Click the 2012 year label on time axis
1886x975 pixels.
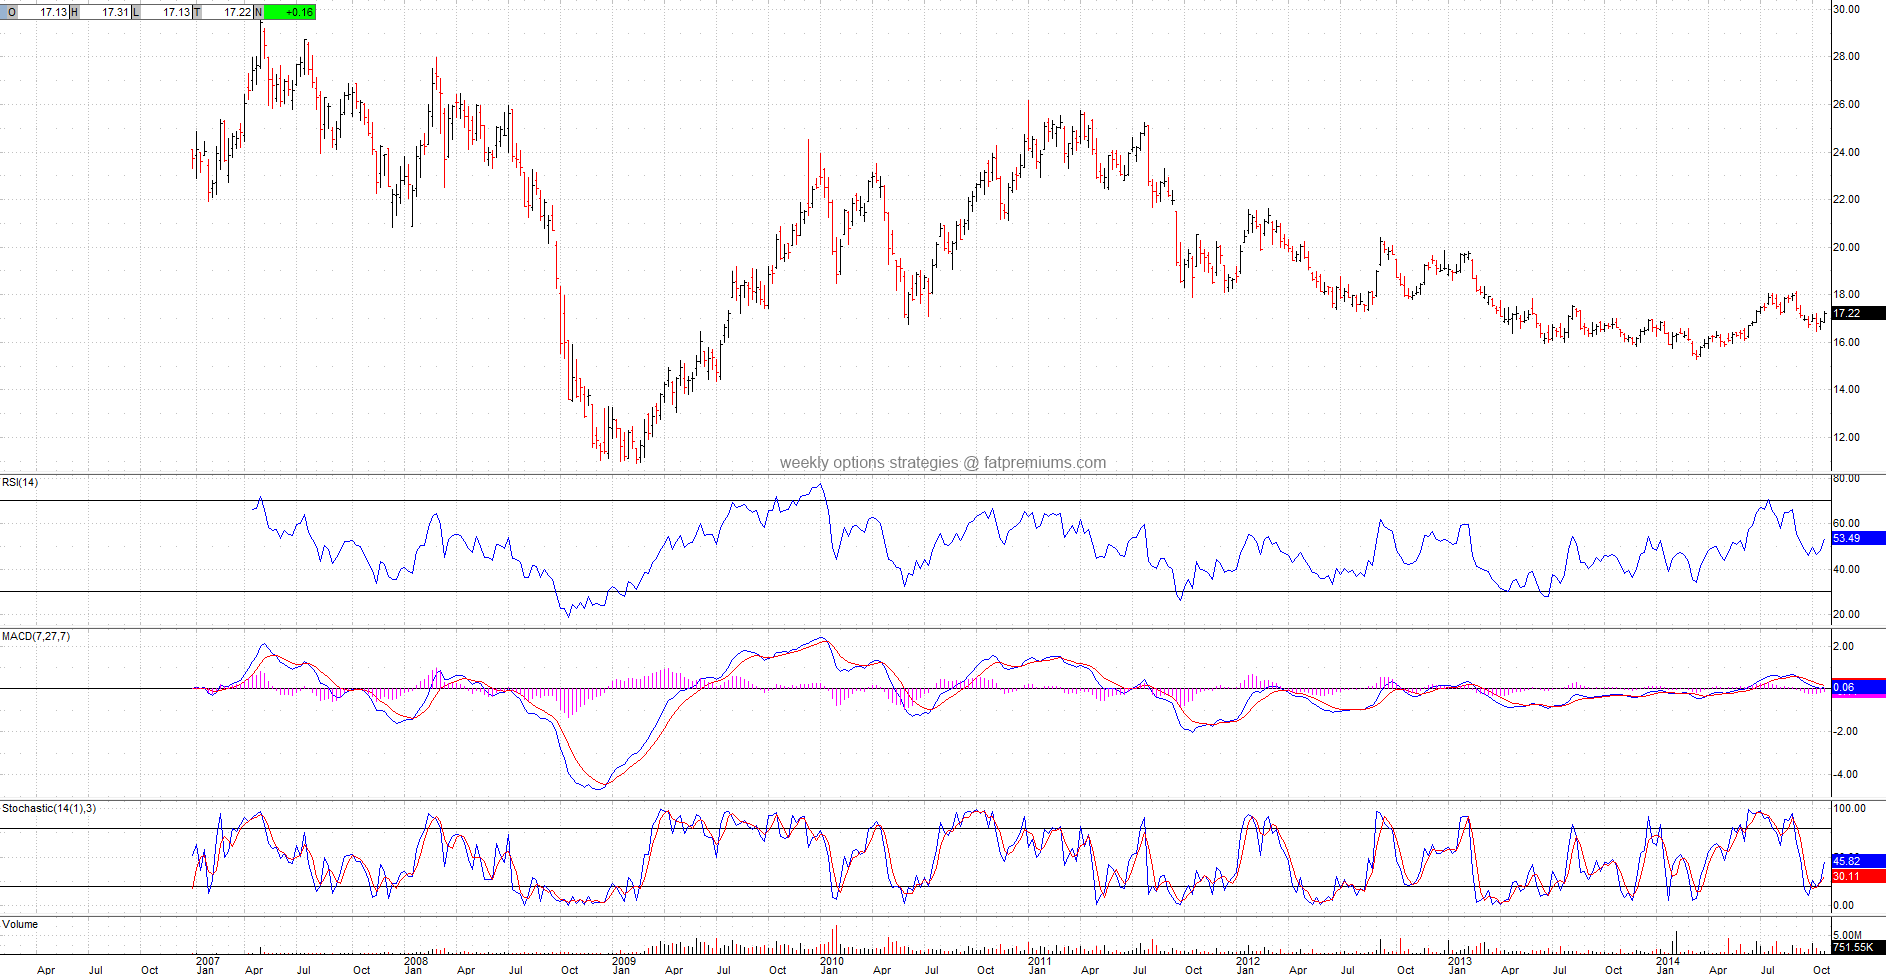pos(1247,961)
